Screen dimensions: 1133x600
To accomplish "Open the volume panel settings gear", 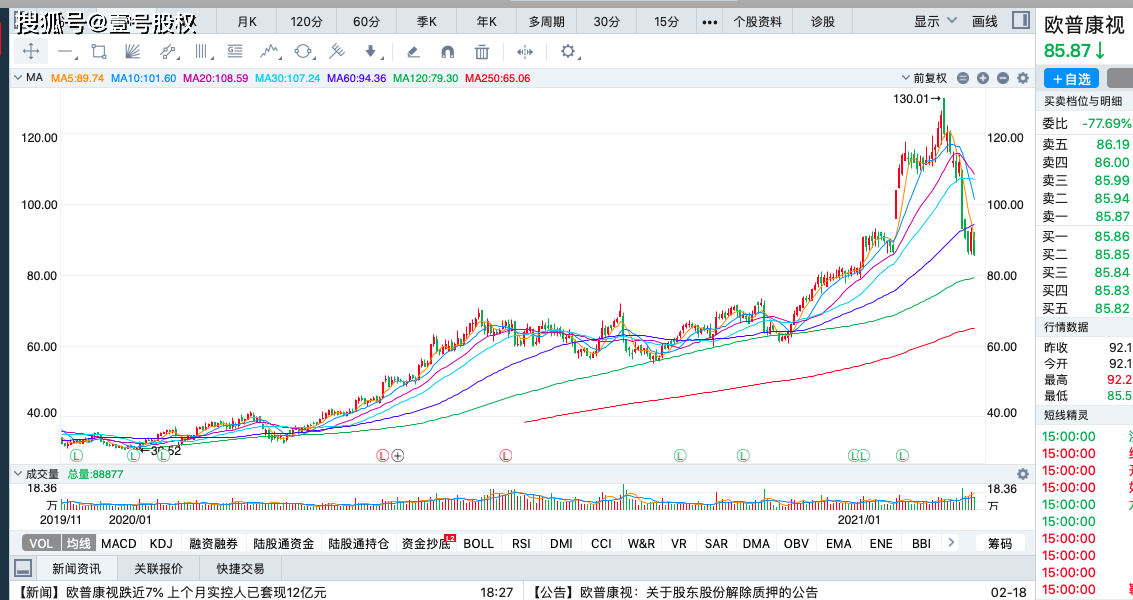I will [1022, 474].
